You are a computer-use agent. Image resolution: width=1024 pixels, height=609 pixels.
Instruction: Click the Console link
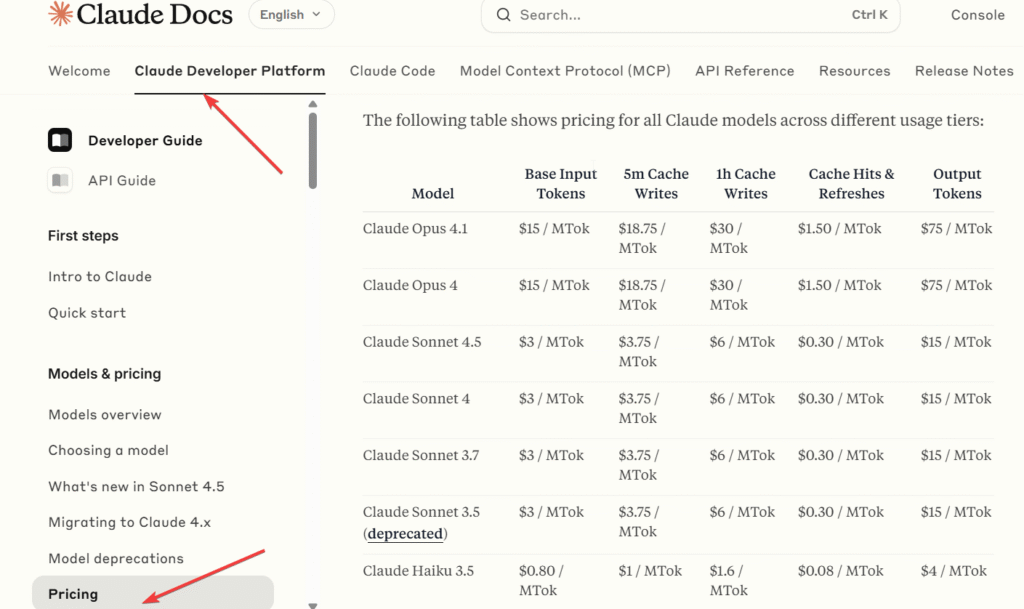[977, 15]
